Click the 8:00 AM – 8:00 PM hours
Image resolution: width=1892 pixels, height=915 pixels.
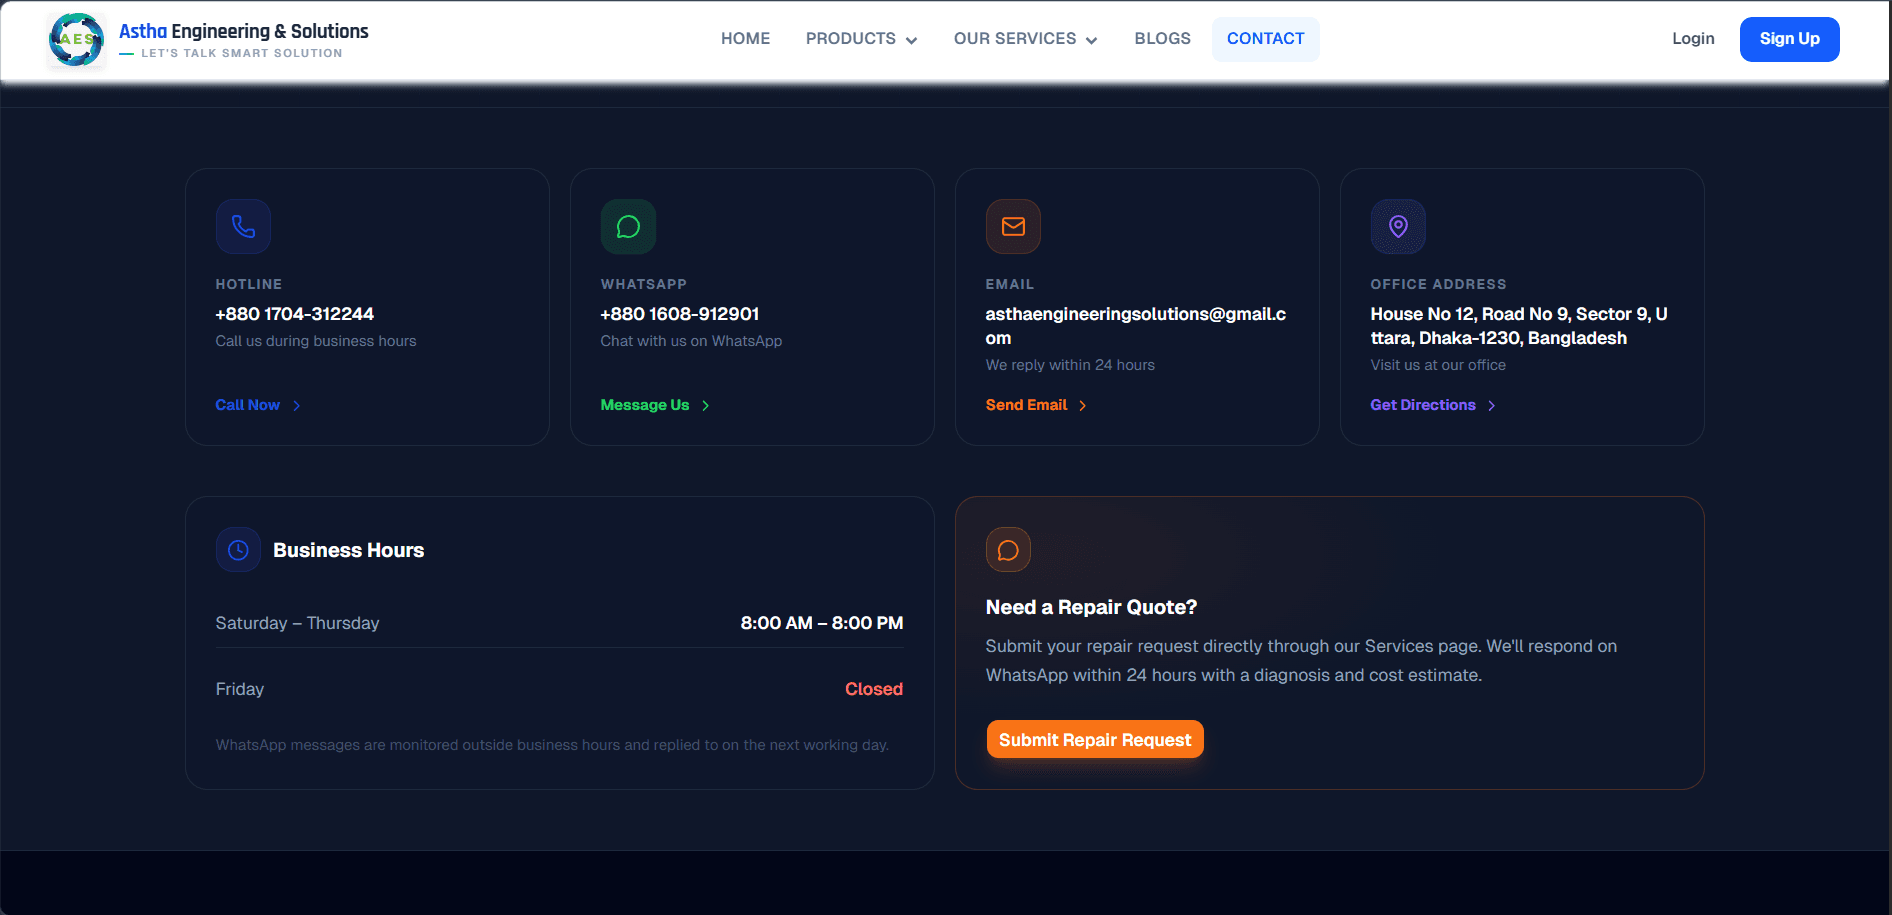822,623
